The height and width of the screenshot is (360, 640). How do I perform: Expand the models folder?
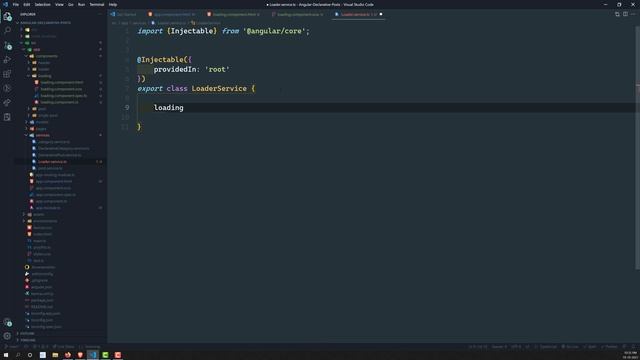(42, 122)
